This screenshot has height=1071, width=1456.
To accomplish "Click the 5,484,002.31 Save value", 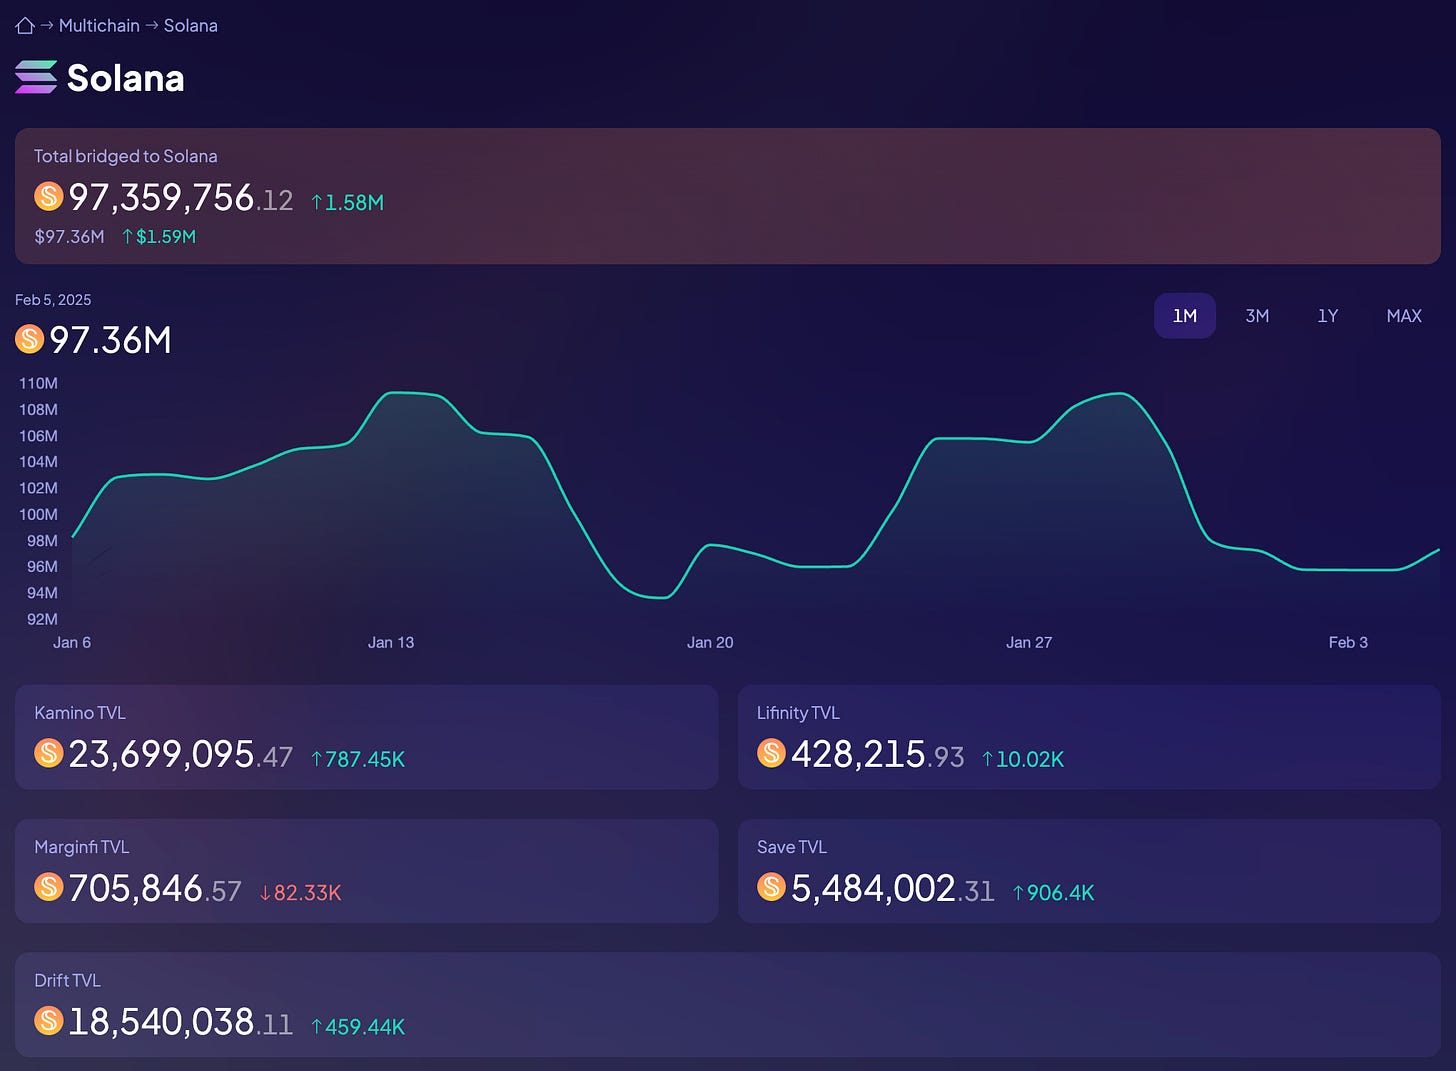I will point(893,888).
